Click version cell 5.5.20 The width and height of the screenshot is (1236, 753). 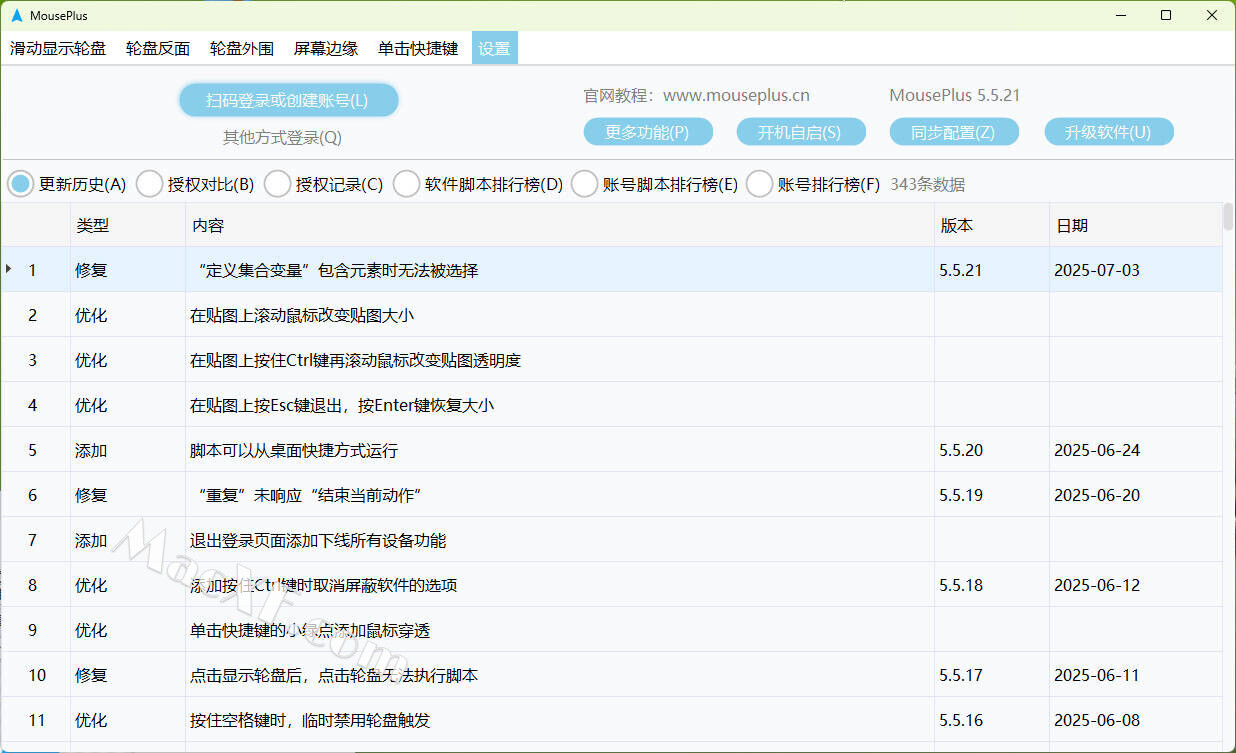point(992,450)
